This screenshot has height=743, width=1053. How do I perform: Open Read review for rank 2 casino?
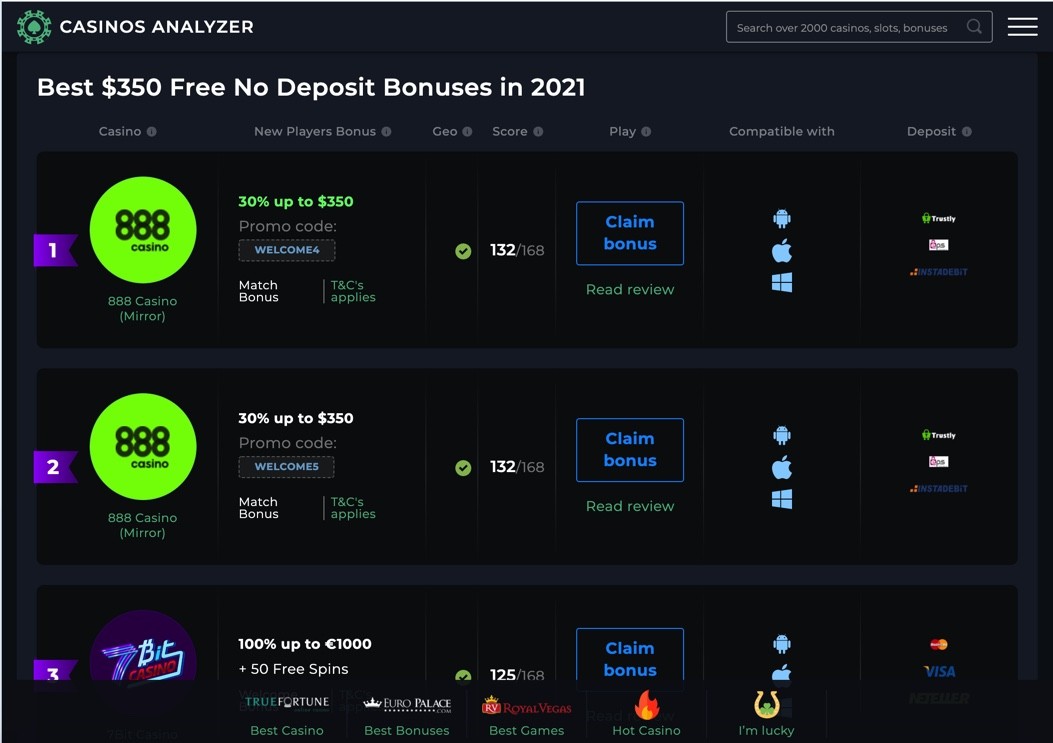630,507
